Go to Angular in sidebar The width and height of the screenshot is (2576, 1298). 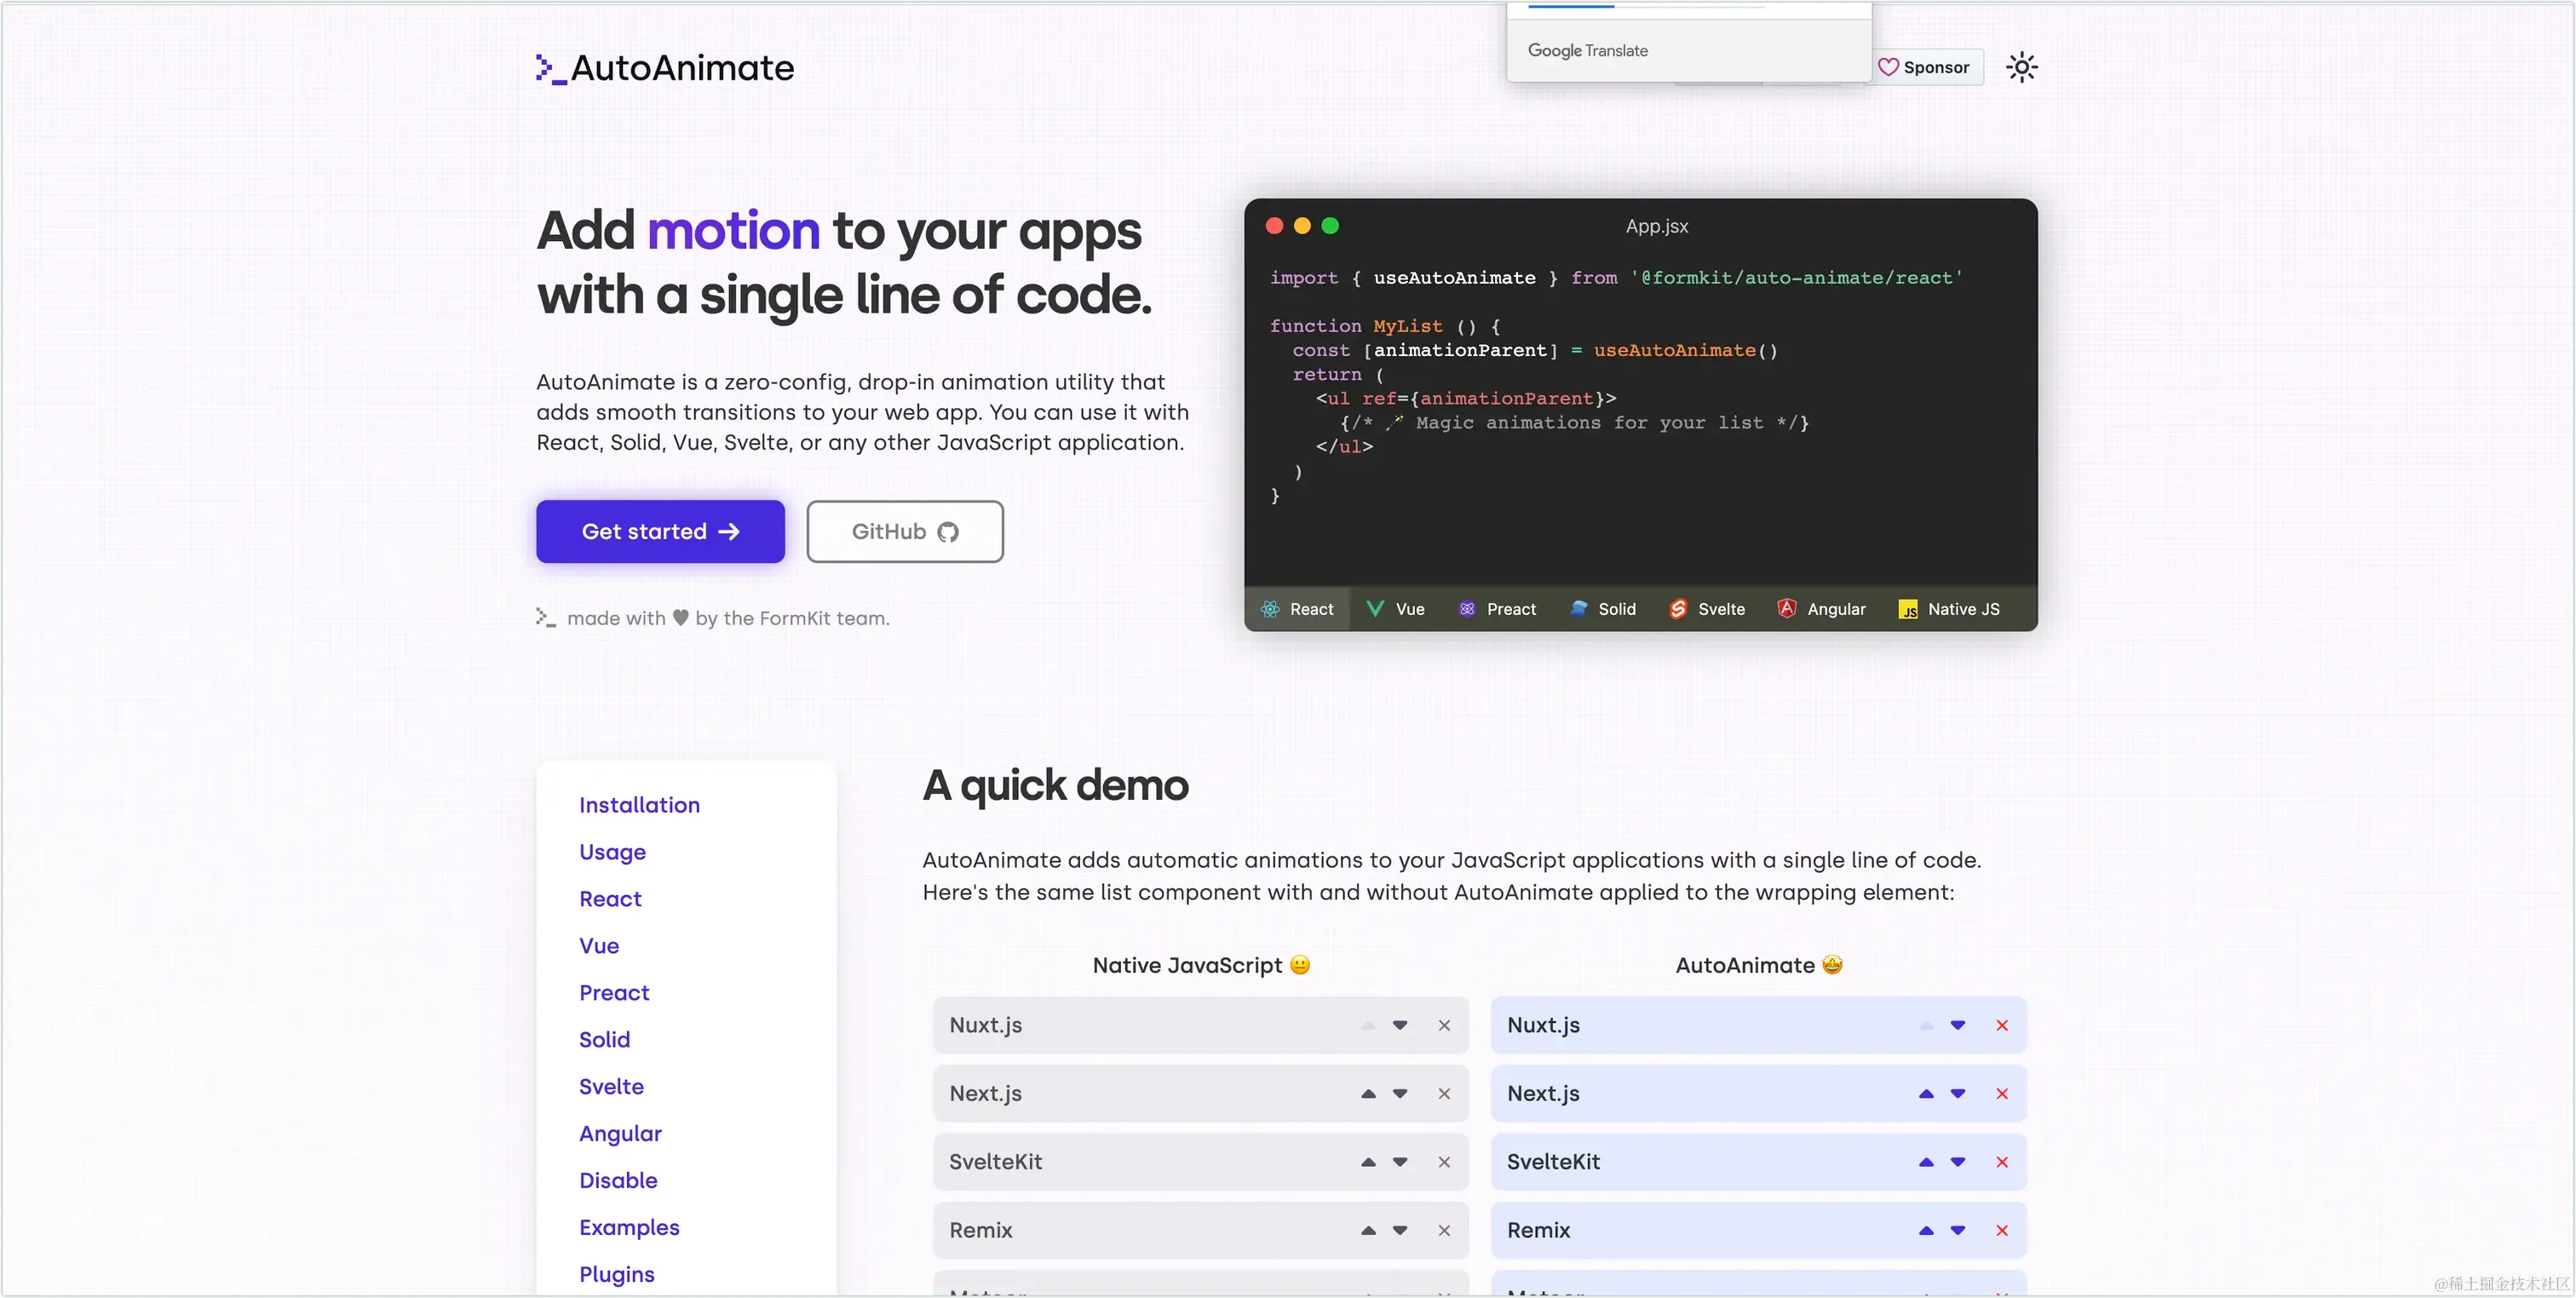coord(620,1134)
